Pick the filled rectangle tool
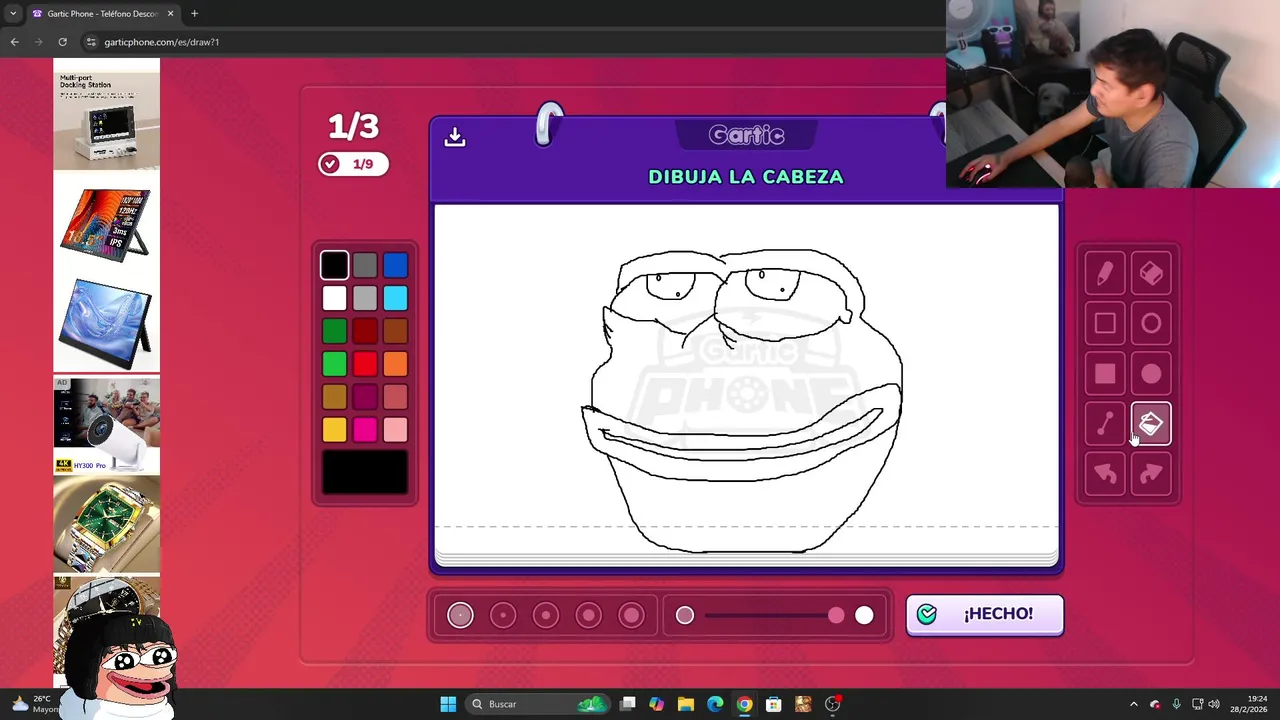The height and width of the screenshot is (720, 1280). [1105, 374]
